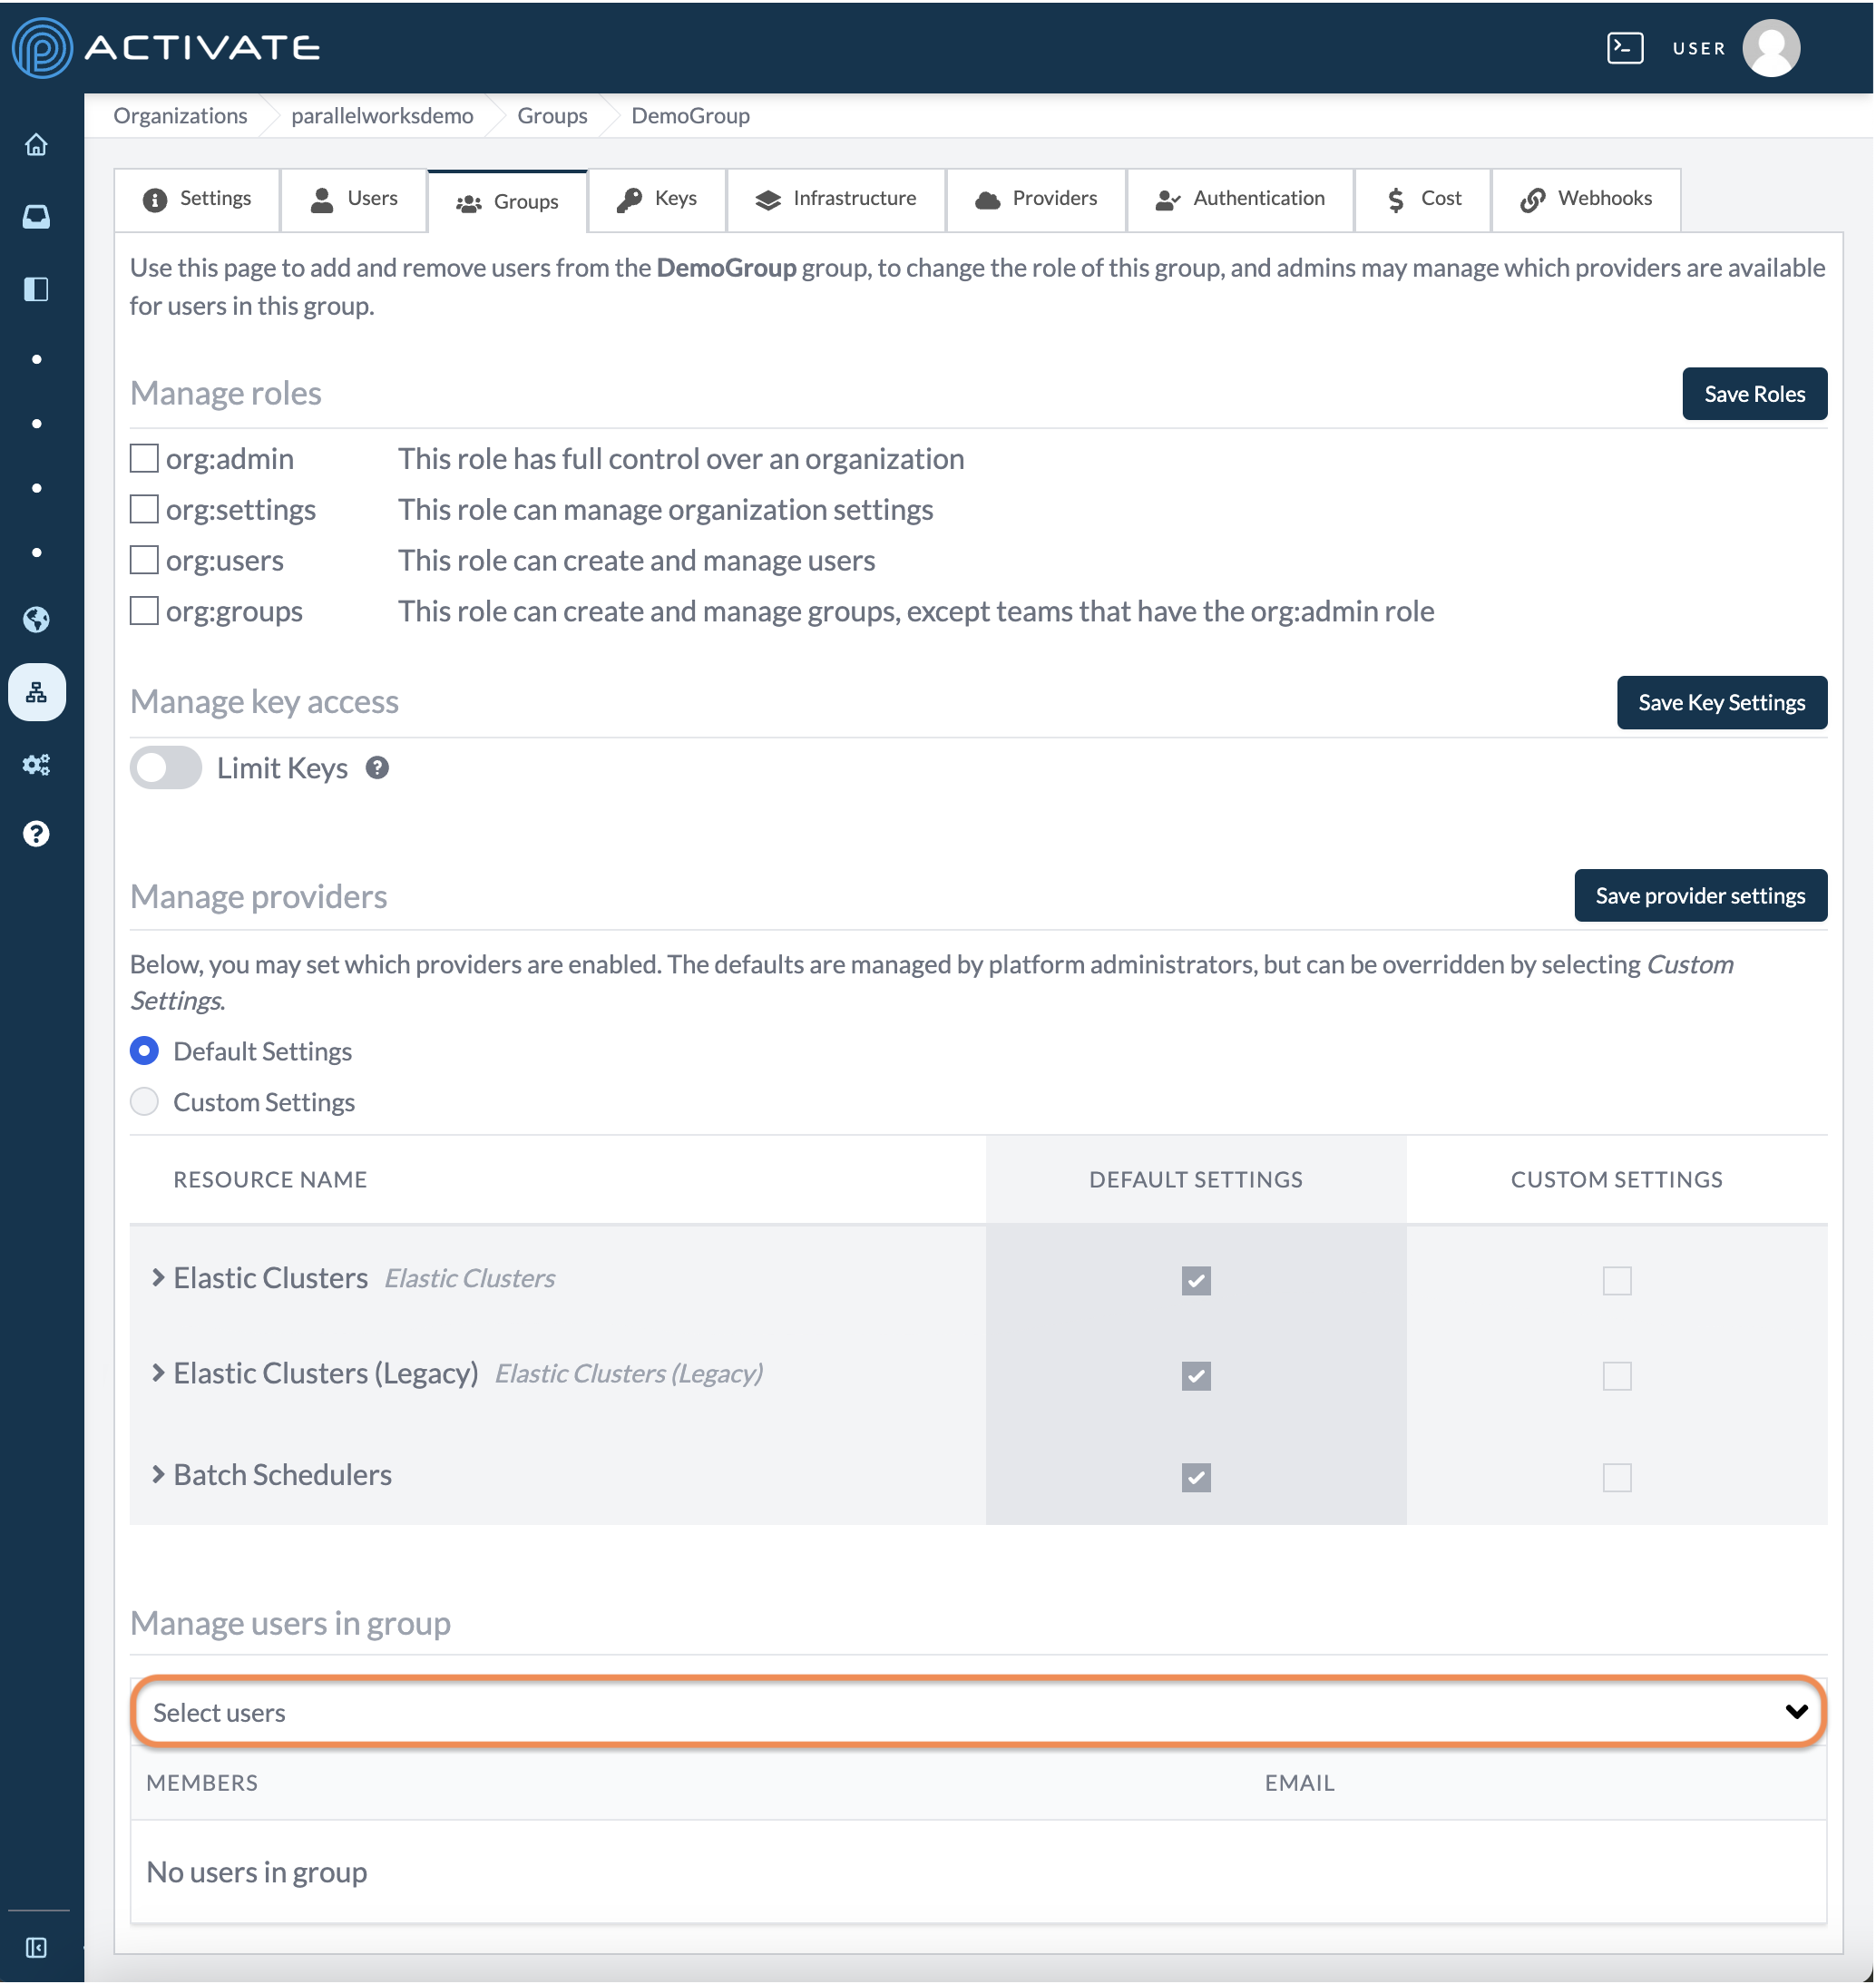
Task: Click the sidebar panel layout icon
Action: 36,289
